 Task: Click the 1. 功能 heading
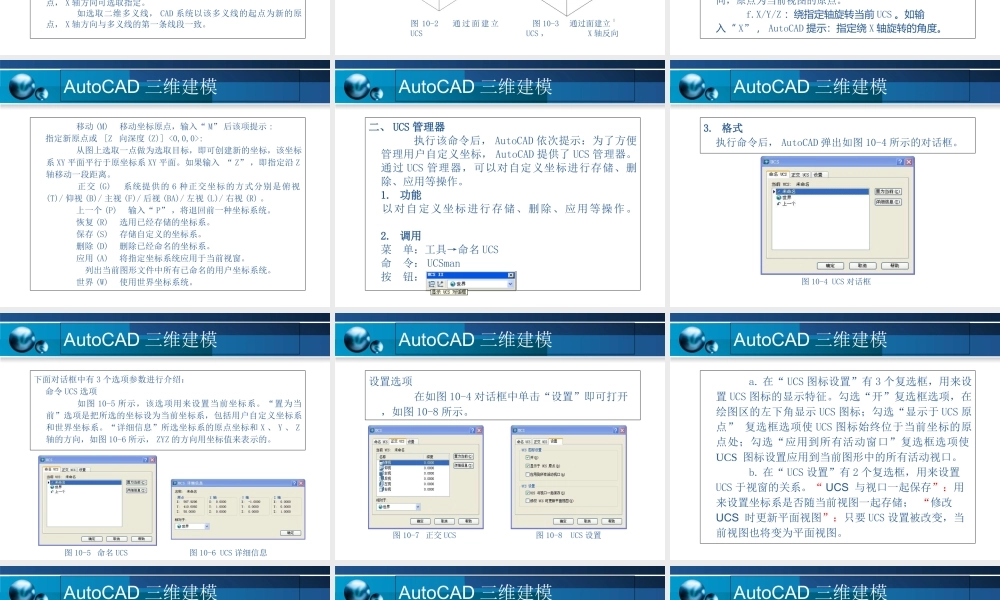click(401, 195)
